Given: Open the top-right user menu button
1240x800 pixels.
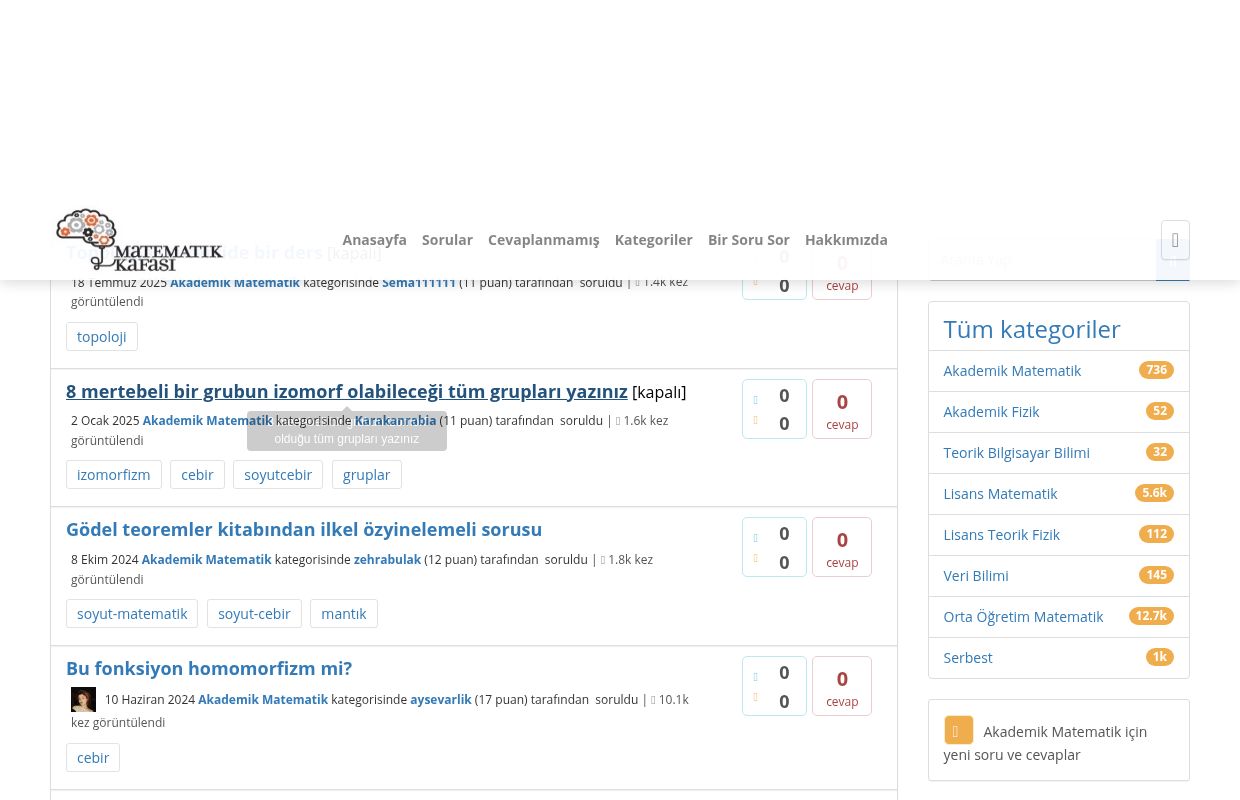Looking at the screenshot, I should (1174, 240).
